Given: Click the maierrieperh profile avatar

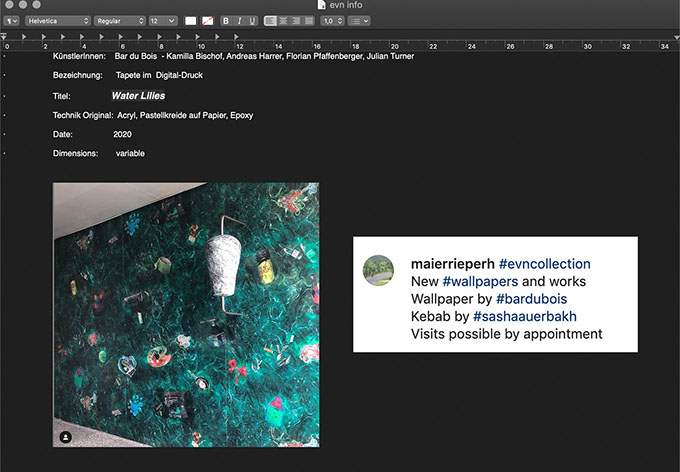Looking at the screenshot, I should pos(378,271).
